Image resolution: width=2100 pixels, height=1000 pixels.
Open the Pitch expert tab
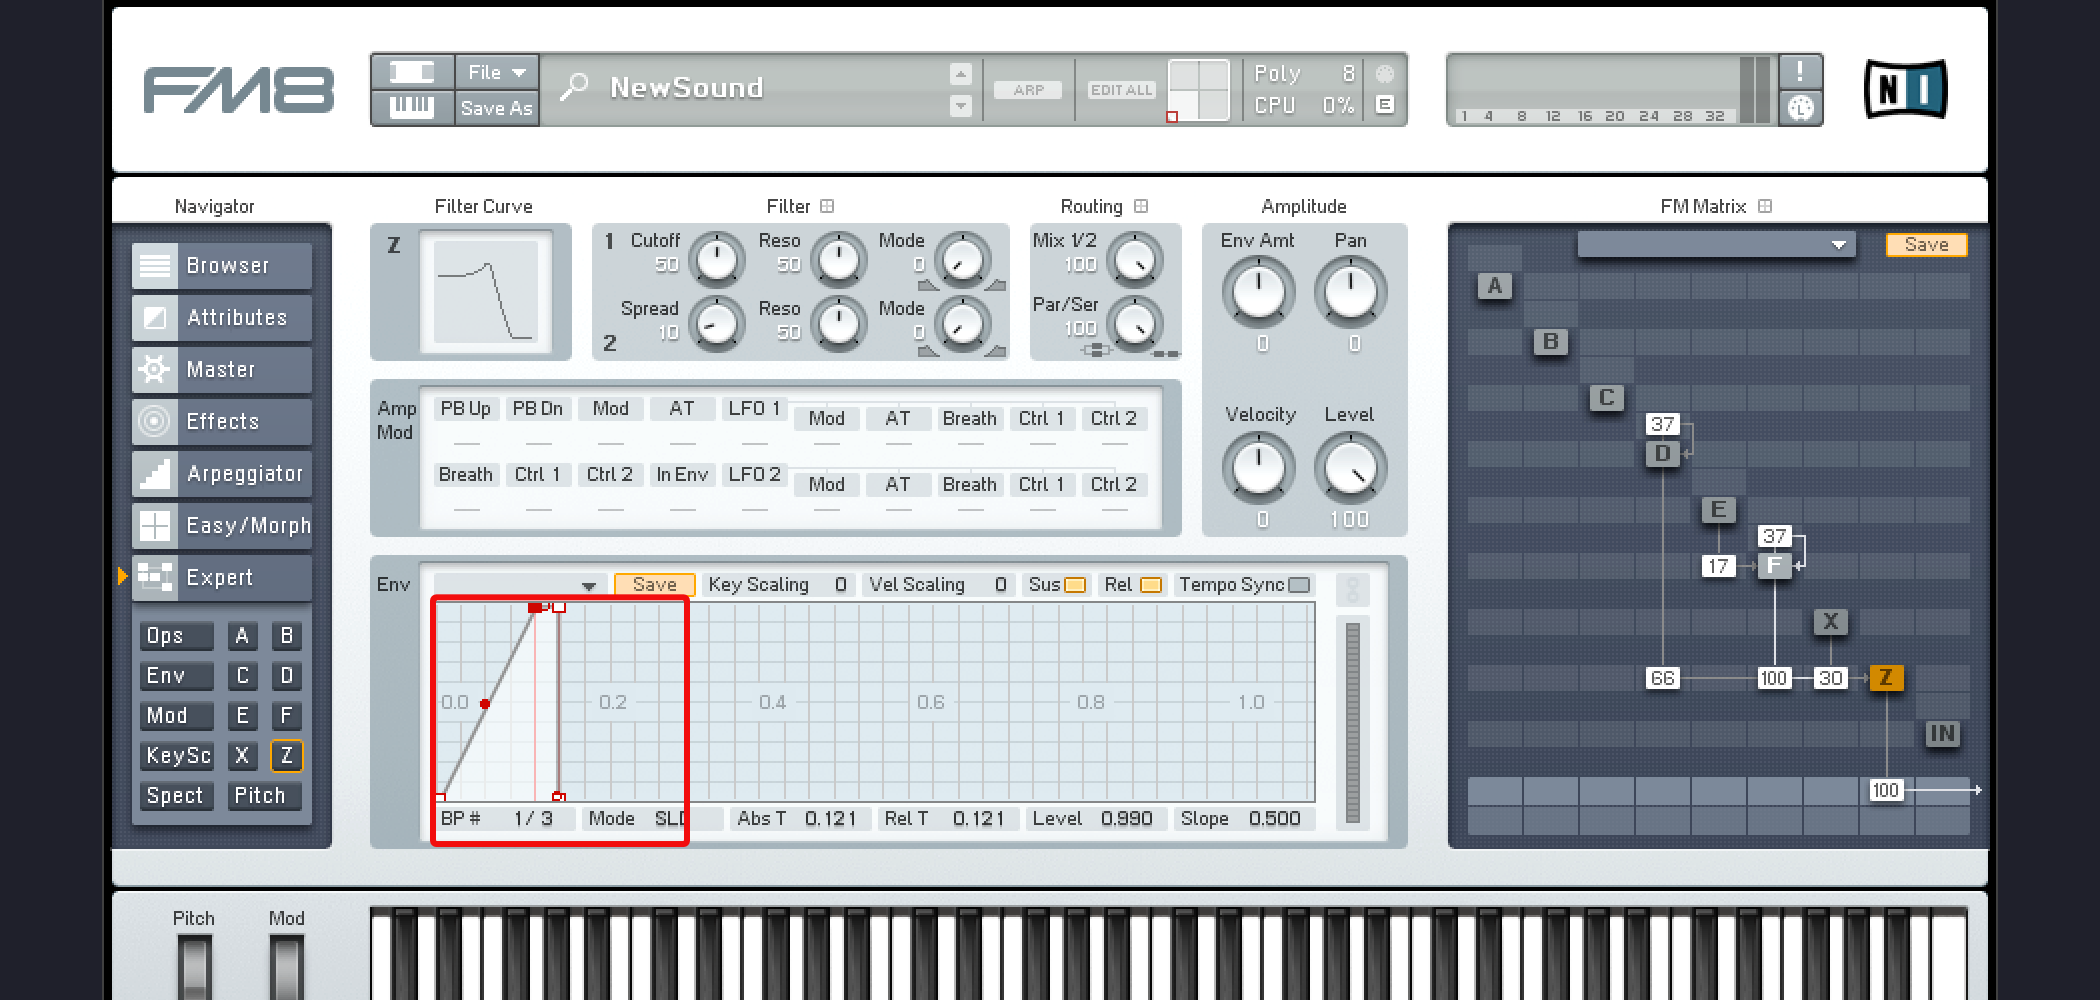pyautogui.click(x=264, y=796)
